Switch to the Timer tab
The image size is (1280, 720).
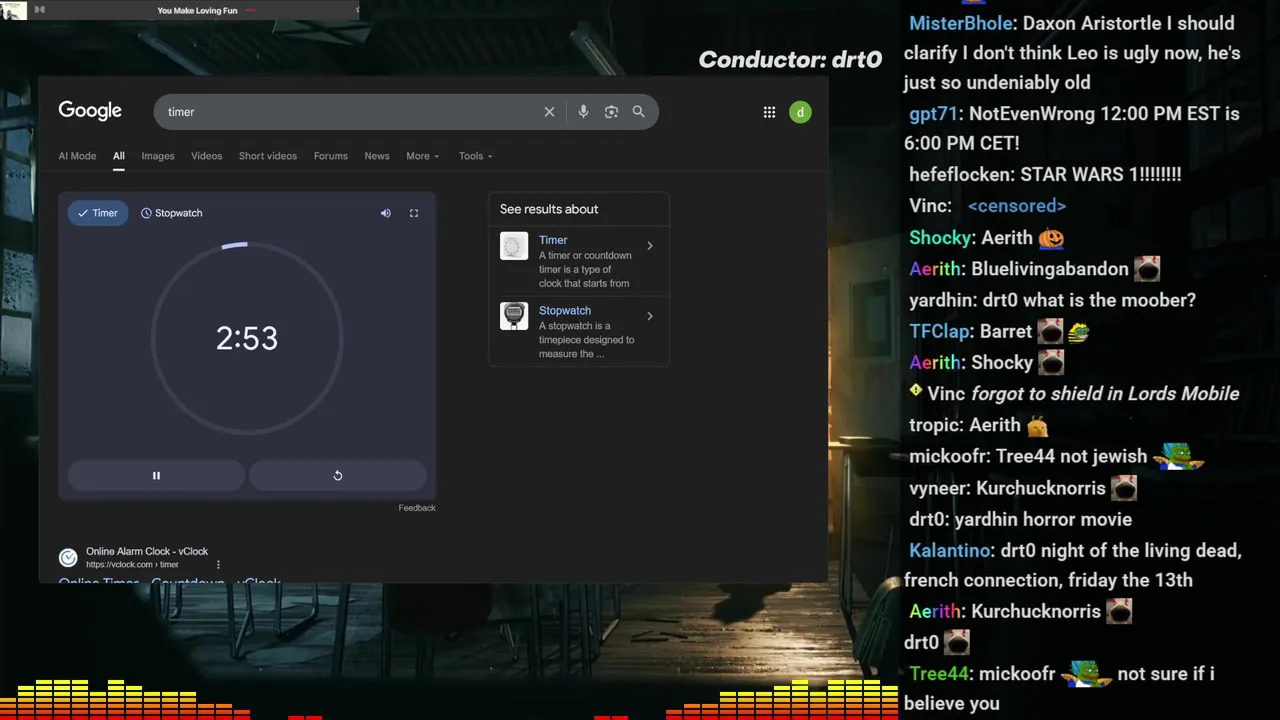click(98, 213)
